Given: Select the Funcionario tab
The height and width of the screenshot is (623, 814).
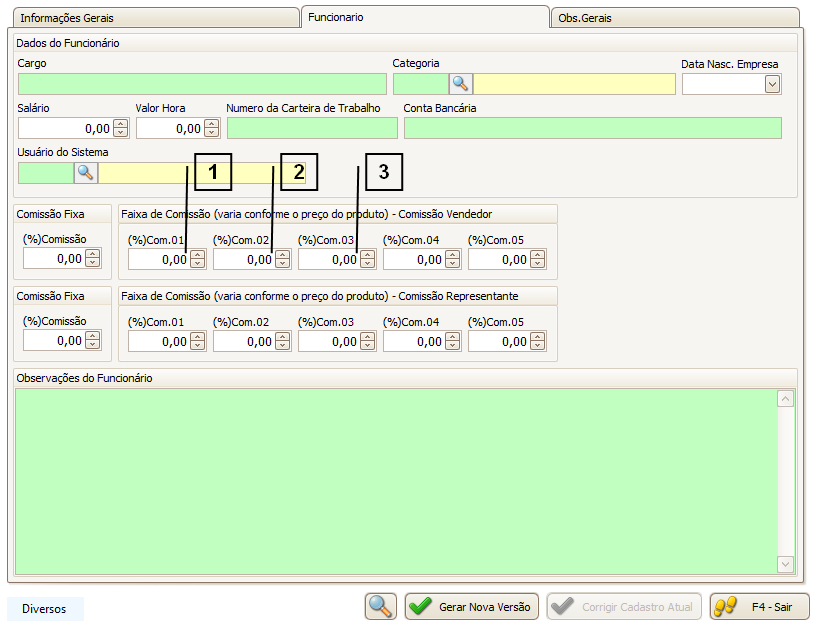Looking at the screenshot, I should click(x=336, y=17).
